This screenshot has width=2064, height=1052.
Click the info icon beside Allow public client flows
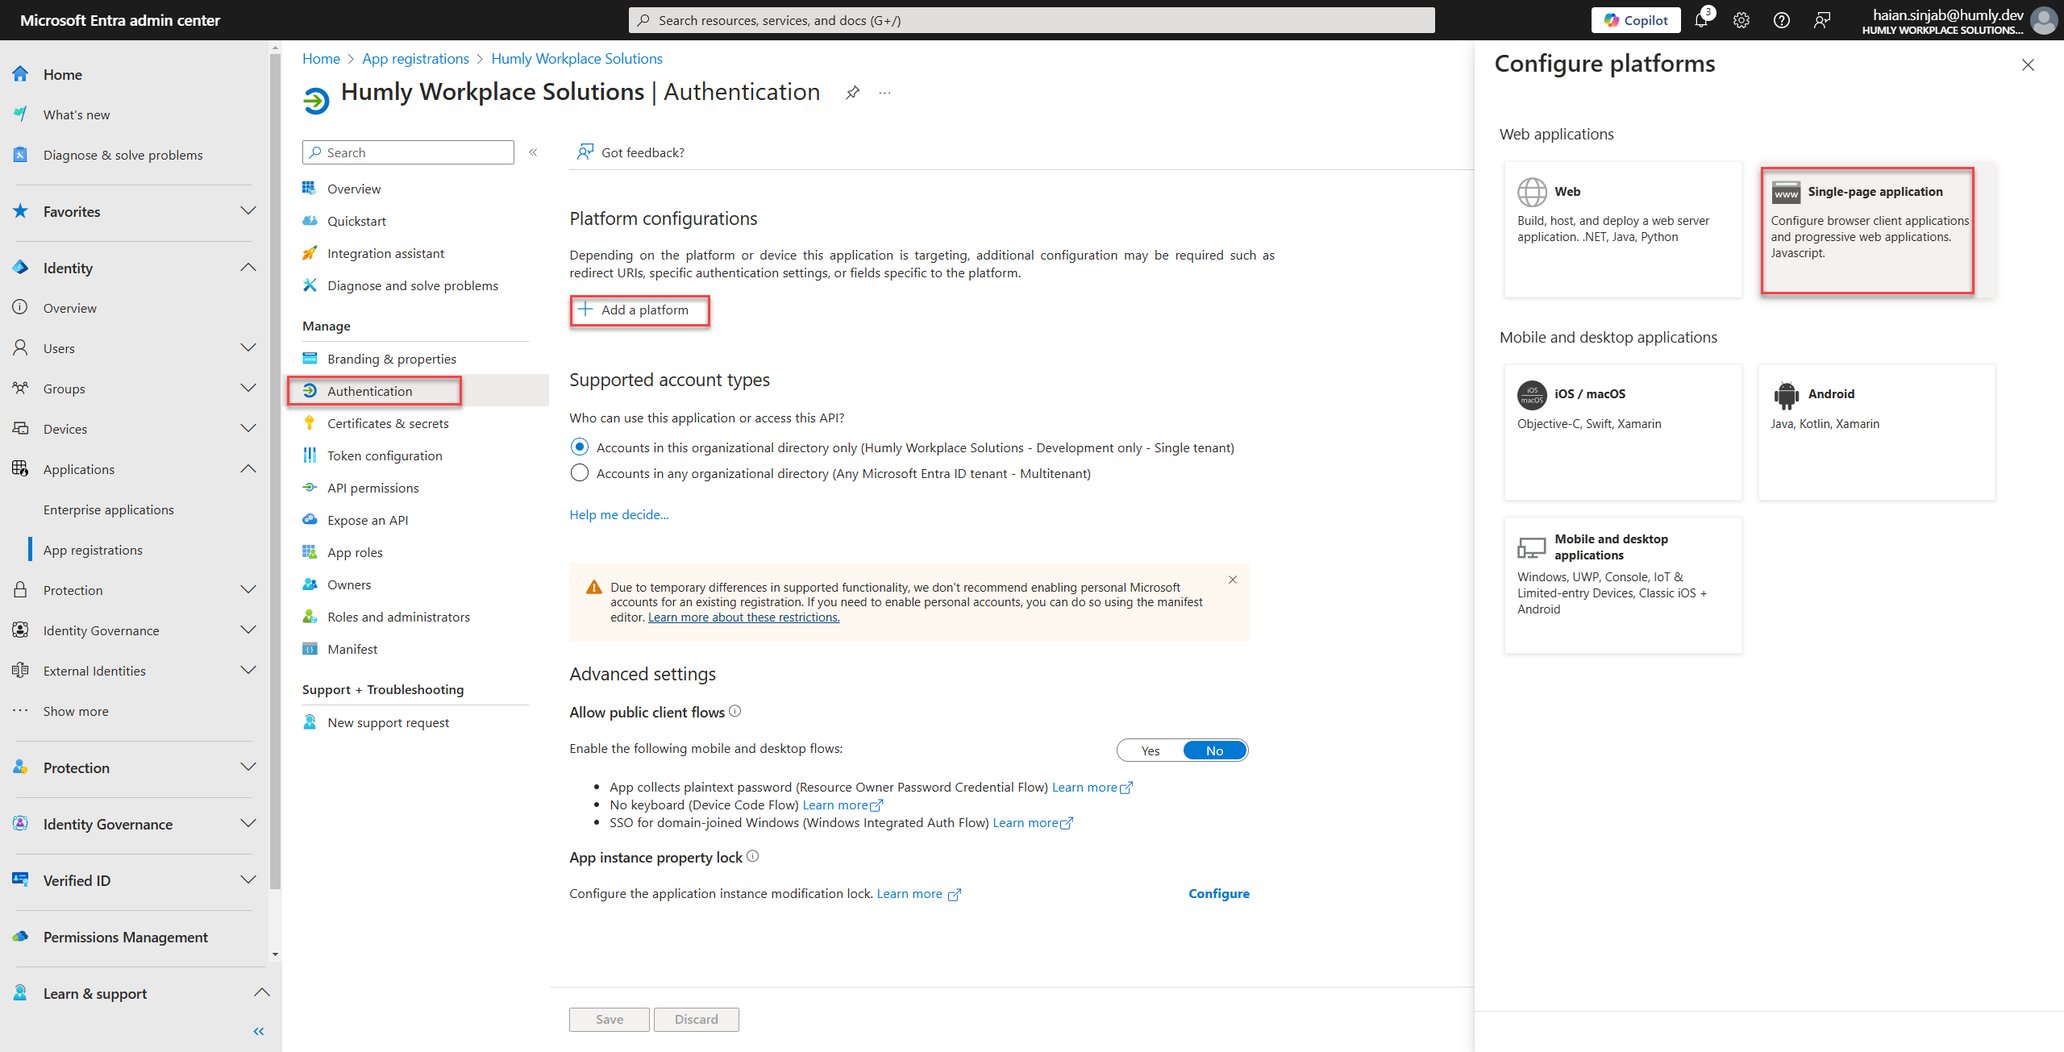click(x=735, y=712)
